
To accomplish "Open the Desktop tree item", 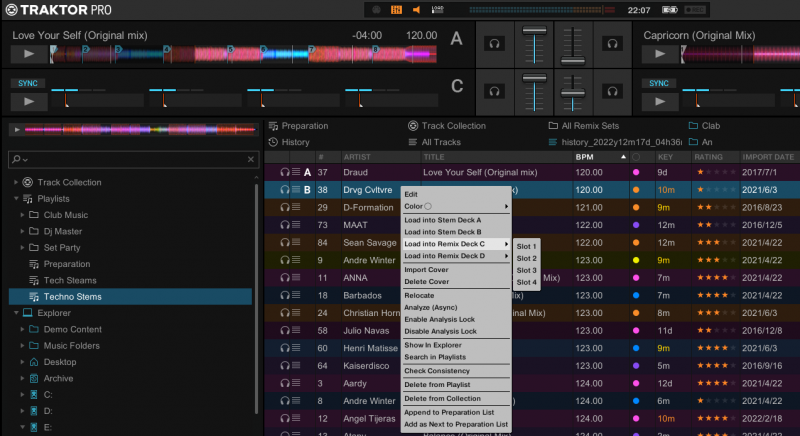I will click(60, 362).
